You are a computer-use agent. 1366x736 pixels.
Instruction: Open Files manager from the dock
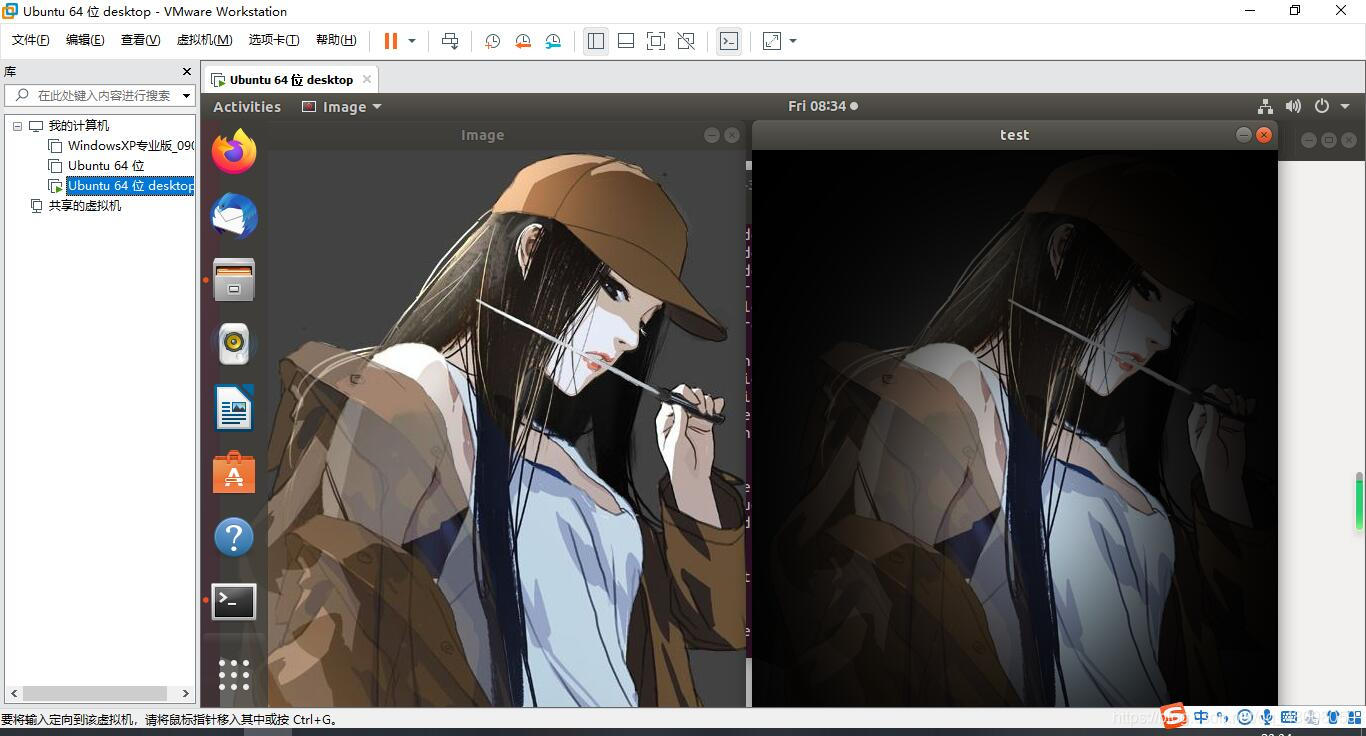click(234, 280)
